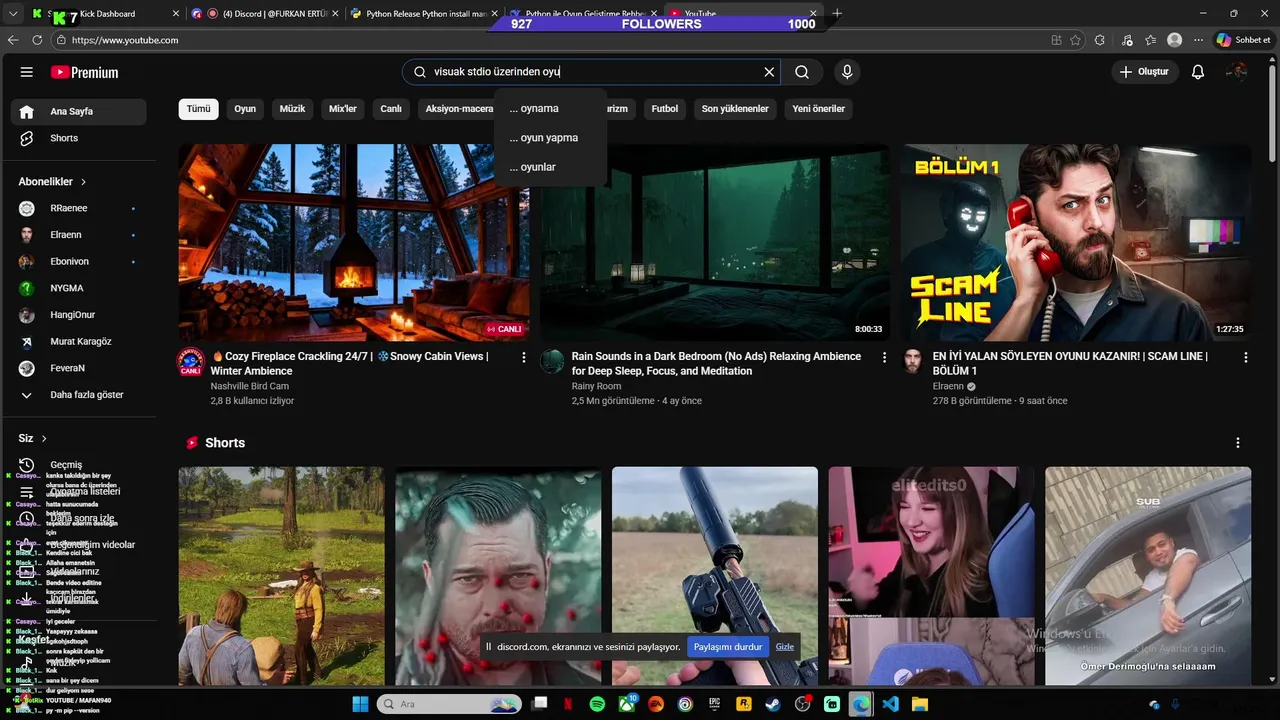
Task: Open Copilot Sohbet et button
Action: 1243,40
